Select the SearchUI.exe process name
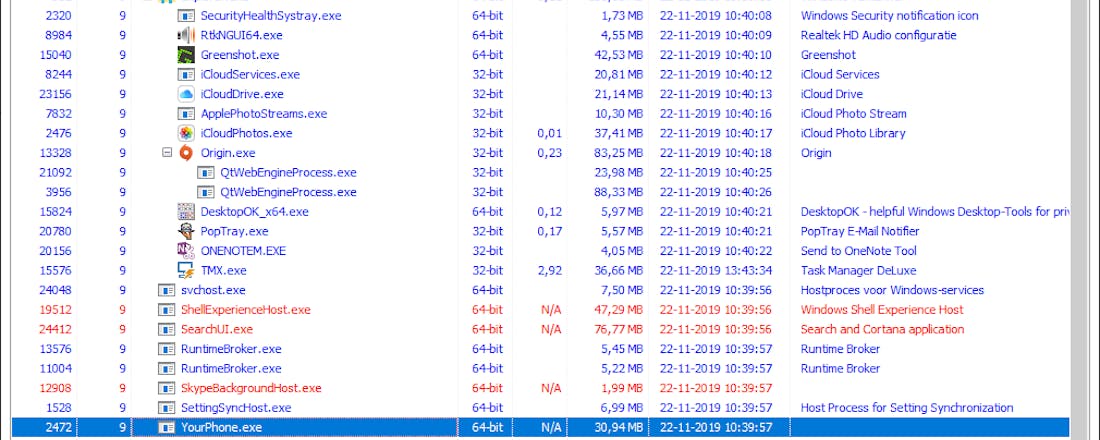The height and width of the screenshot is (440, 1100). [217, 329]
